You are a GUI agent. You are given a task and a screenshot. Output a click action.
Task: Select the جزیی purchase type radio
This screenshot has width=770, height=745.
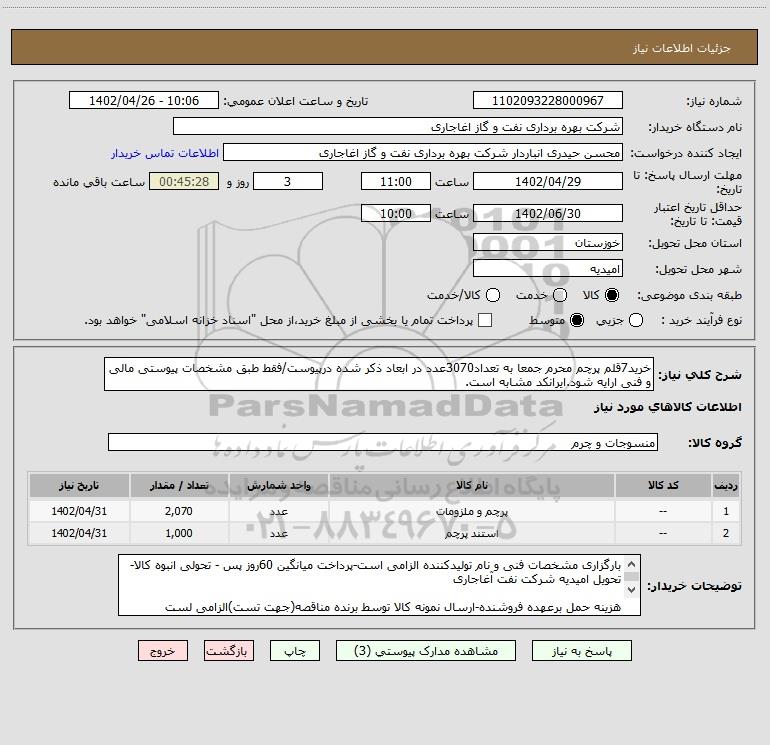tap(636, 320)
